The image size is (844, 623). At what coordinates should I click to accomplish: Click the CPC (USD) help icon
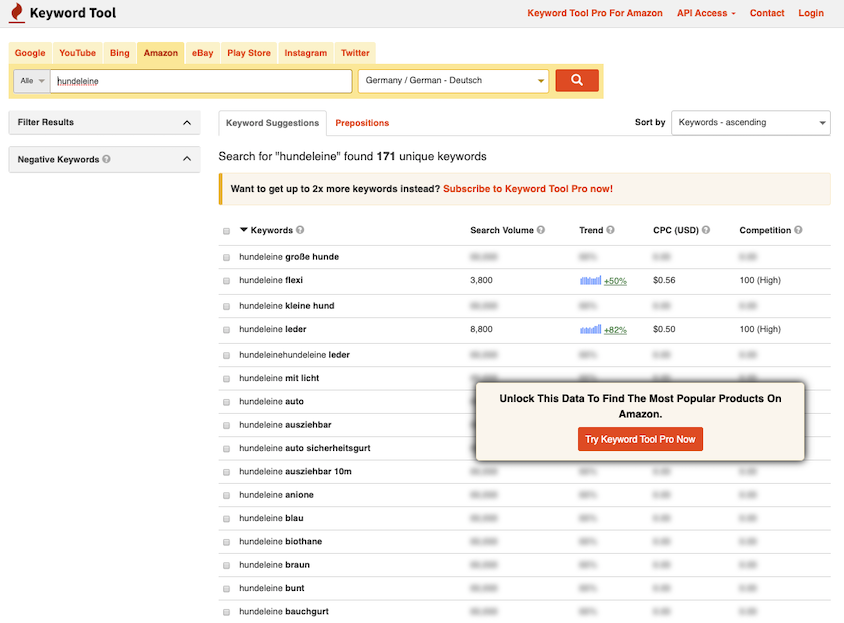(x=706, y=231)
